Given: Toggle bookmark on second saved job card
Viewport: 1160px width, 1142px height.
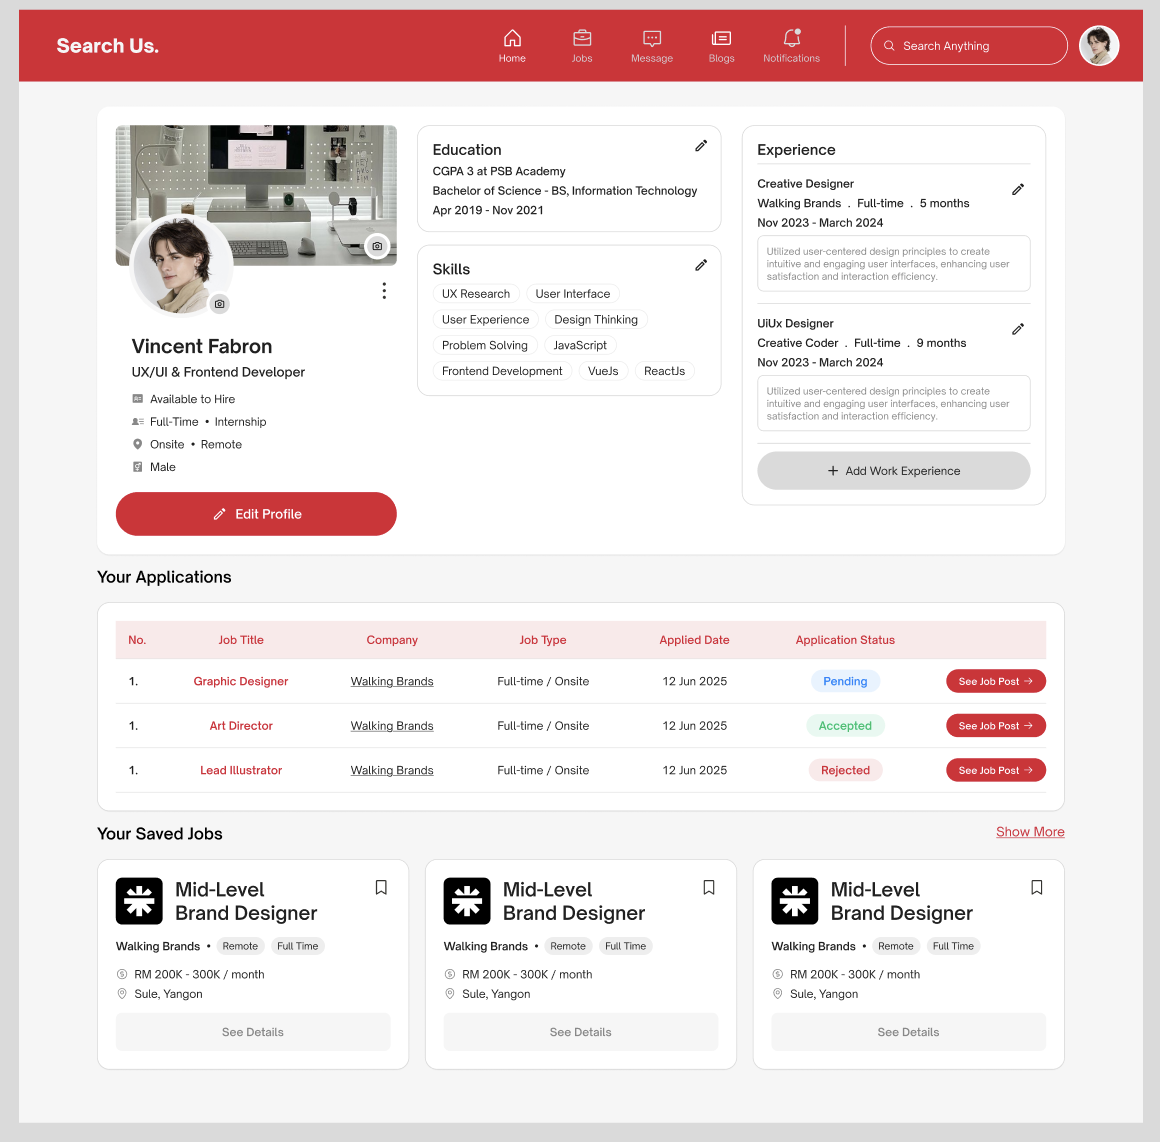Looking at the screenshot, I should [709, 887].
